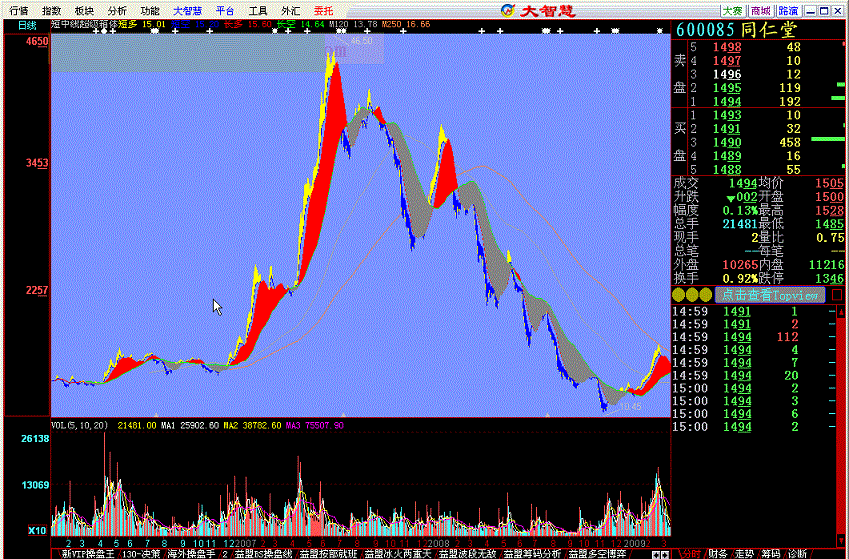
Task: Switch to the 益盟多空博弈 tab
Action: (x=597, y=554)
